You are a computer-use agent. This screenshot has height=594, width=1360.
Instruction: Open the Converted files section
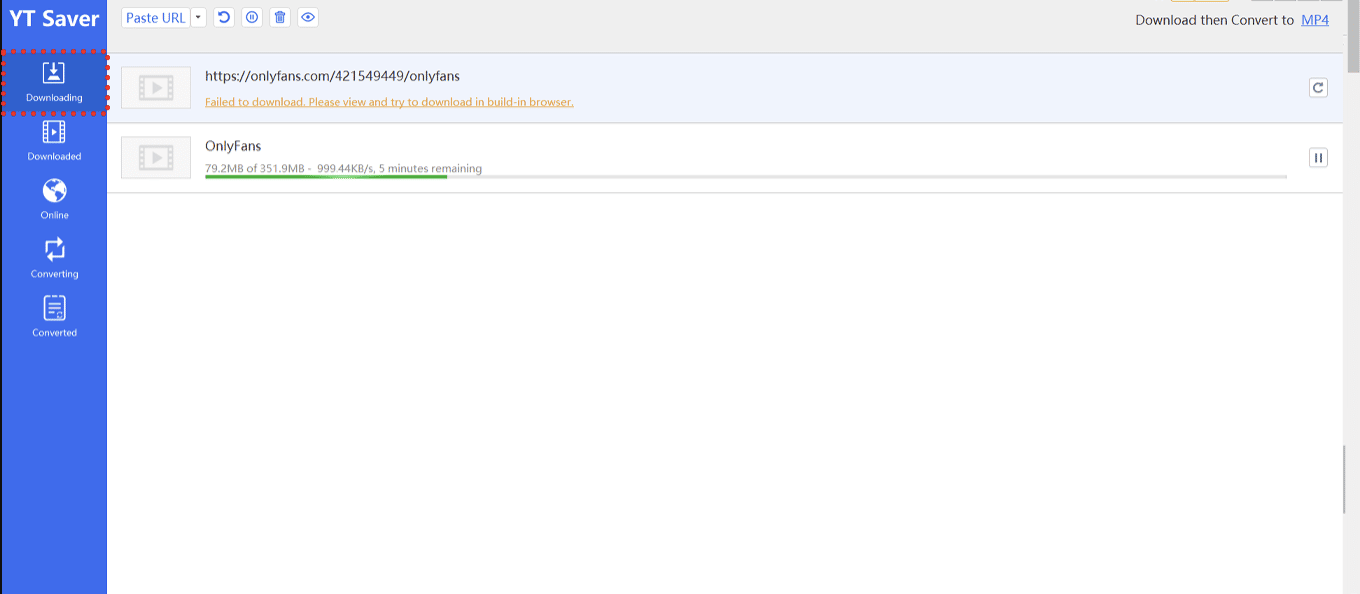click(54, 316)
